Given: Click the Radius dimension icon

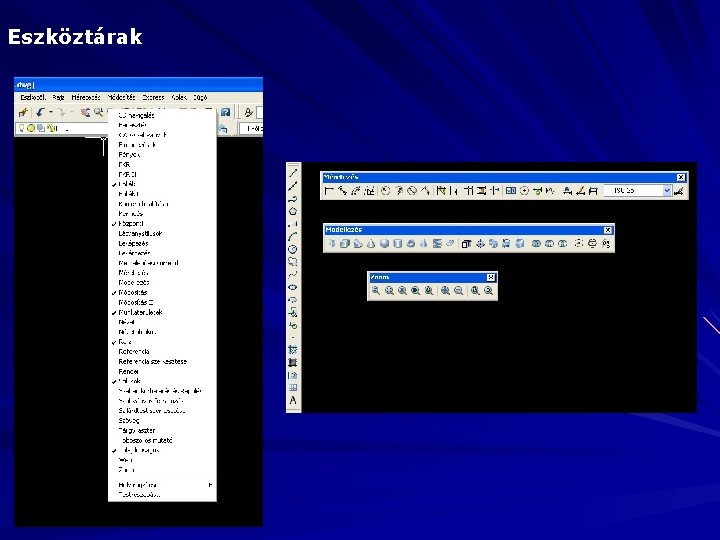Looking at the screenshot, I should tap(385, 191).
